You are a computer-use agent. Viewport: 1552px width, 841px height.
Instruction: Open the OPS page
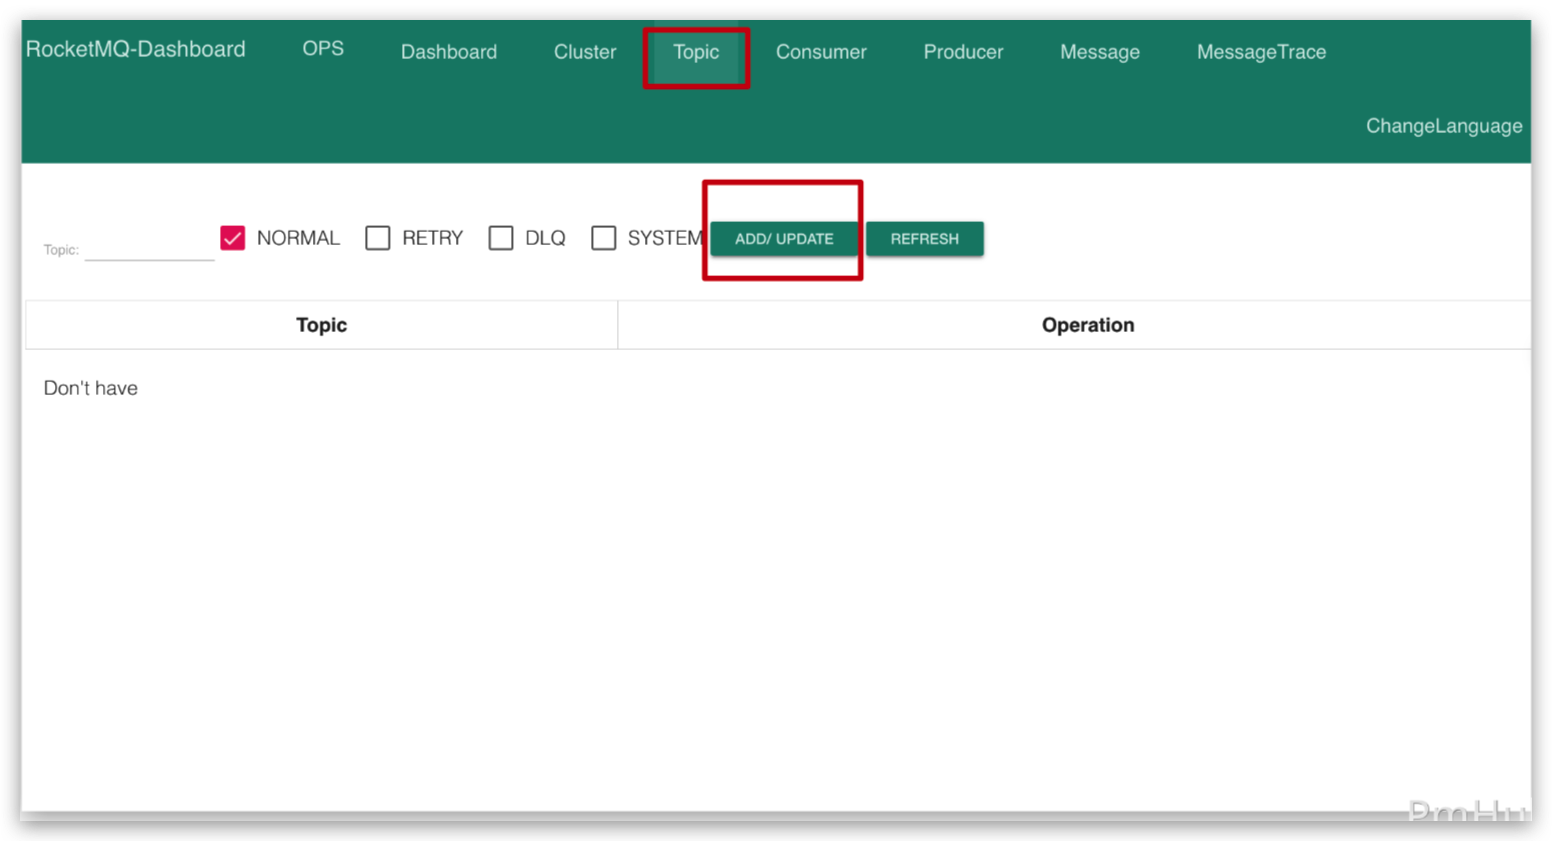(x=322, y=47)
